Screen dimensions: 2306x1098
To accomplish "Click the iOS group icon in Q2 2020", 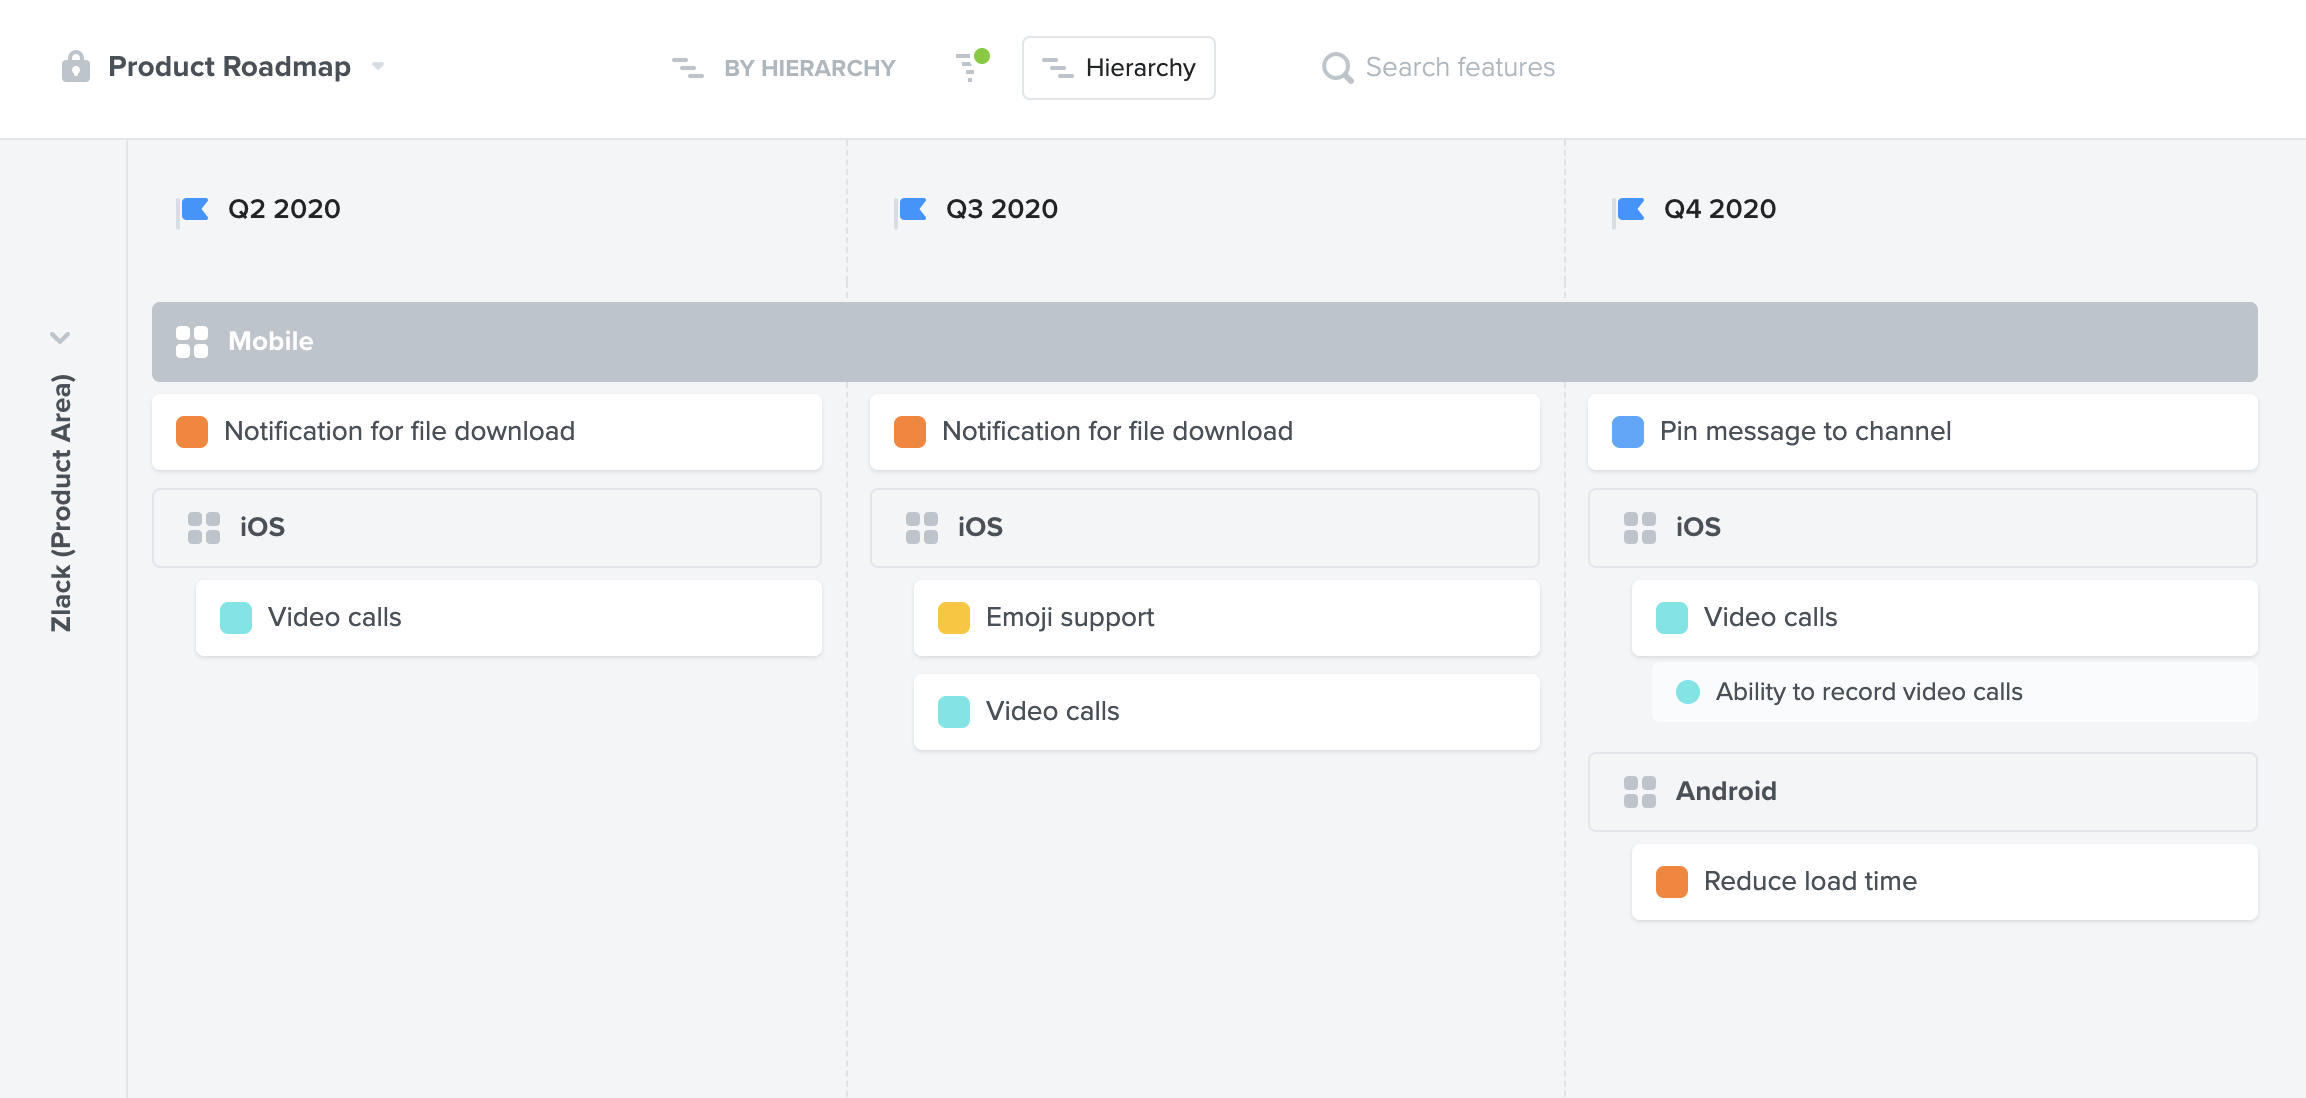I will tap(203, 527).
